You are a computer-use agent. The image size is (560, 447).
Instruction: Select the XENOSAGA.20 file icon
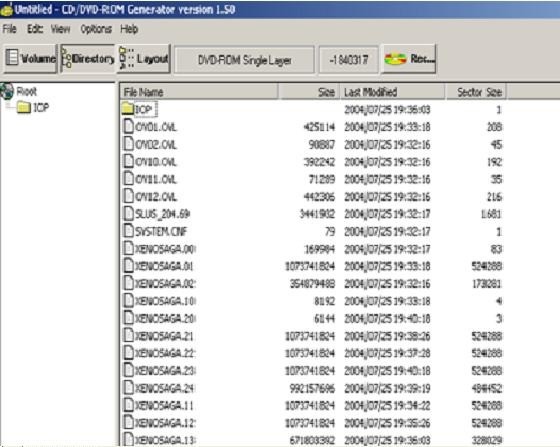click(128, 318)
